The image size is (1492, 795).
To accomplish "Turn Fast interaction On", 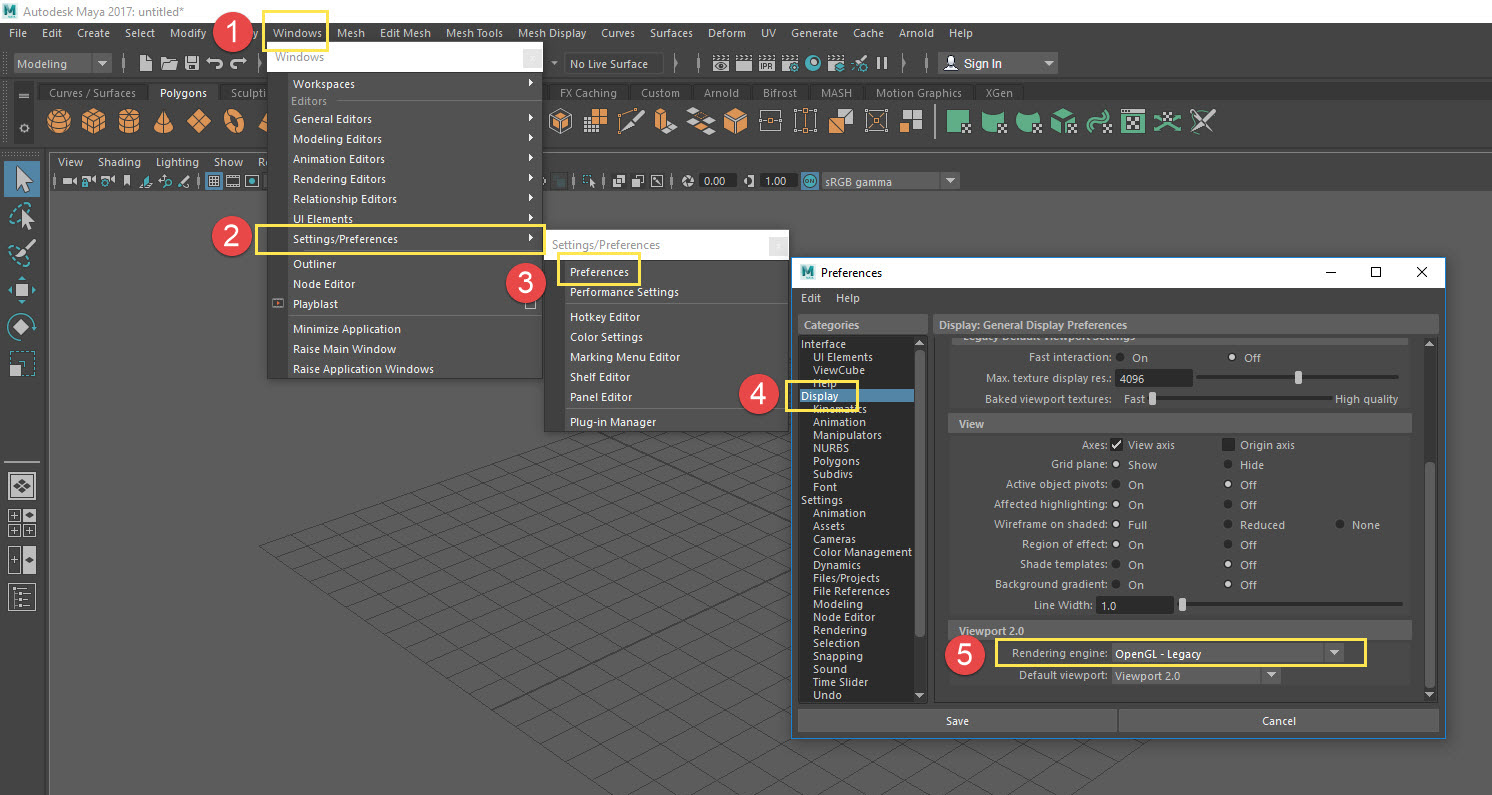I will coord(1121,357).
